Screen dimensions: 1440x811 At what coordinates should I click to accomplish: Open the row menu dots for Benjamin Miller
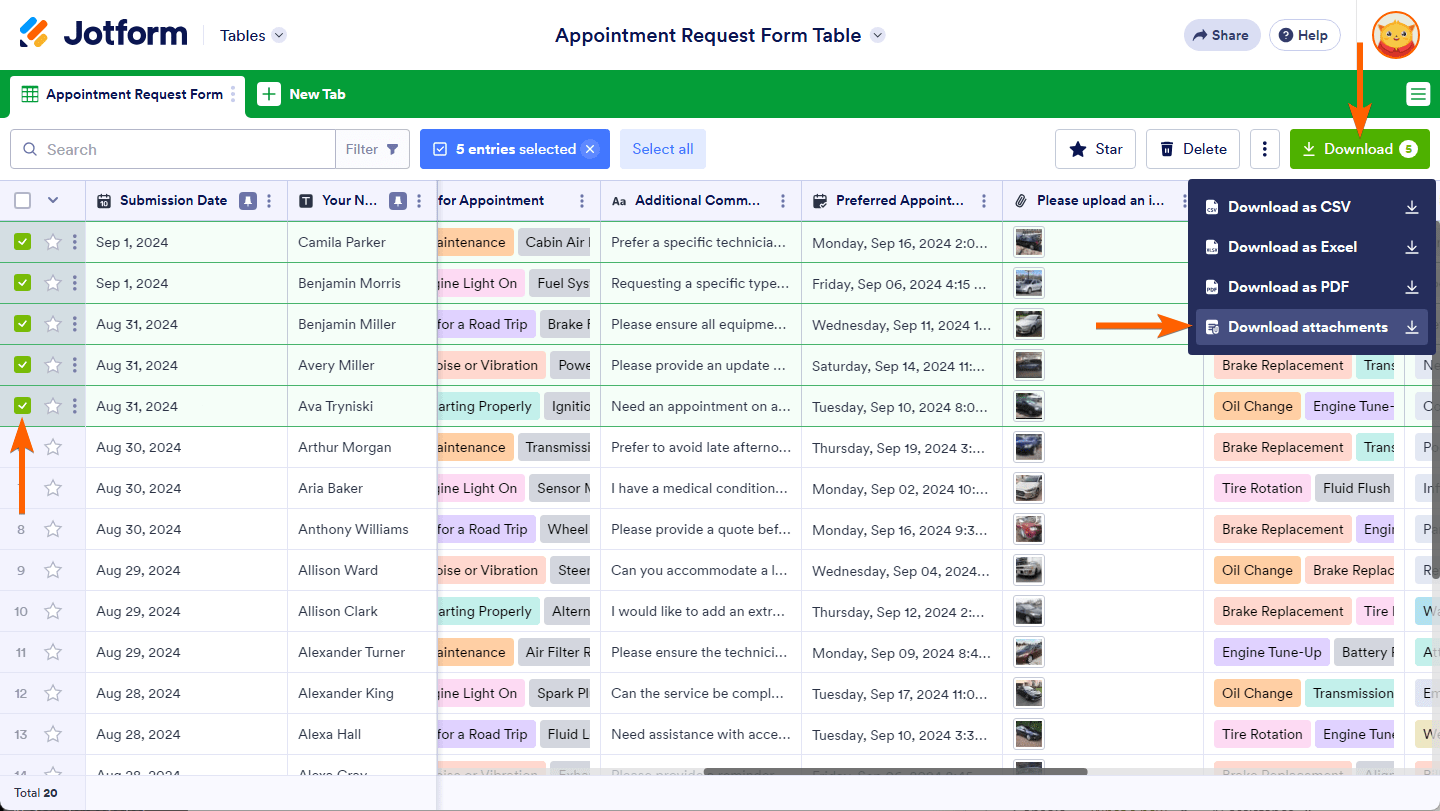pos(75,324)
